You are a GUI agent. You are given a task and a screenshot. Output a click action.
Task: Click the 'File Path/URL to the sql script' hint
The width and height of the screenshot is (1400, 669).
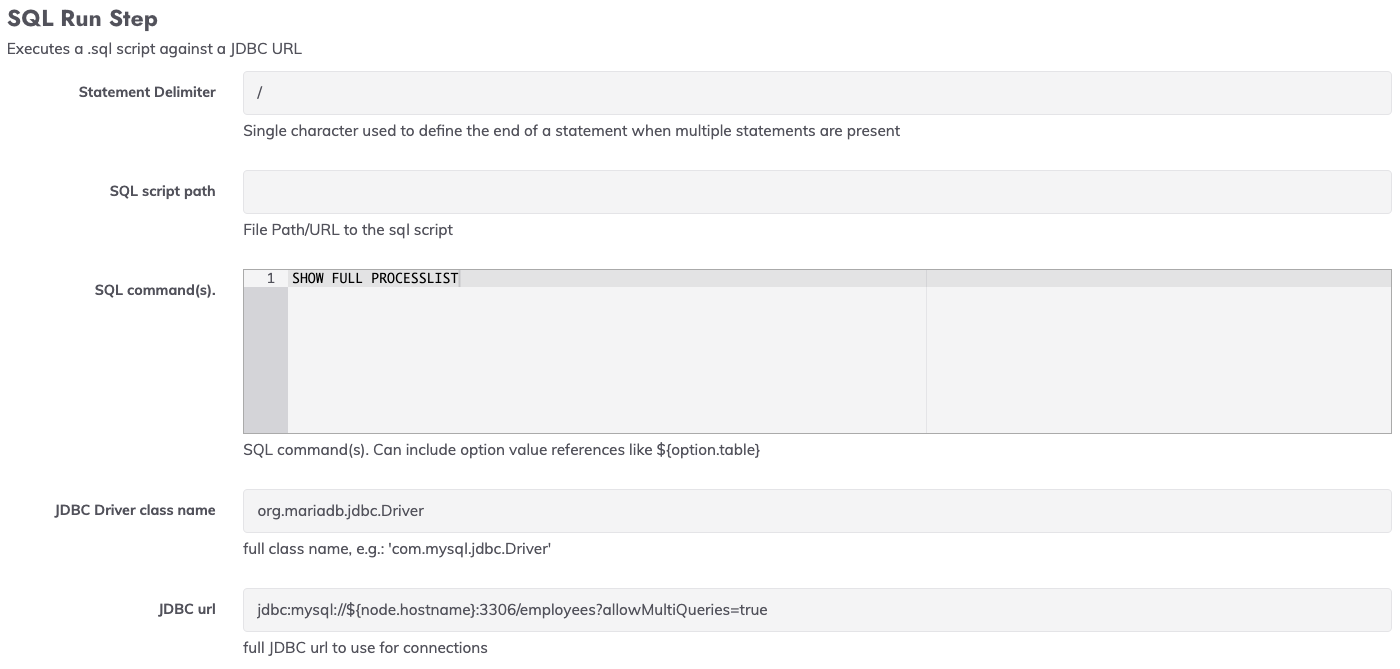348,229
